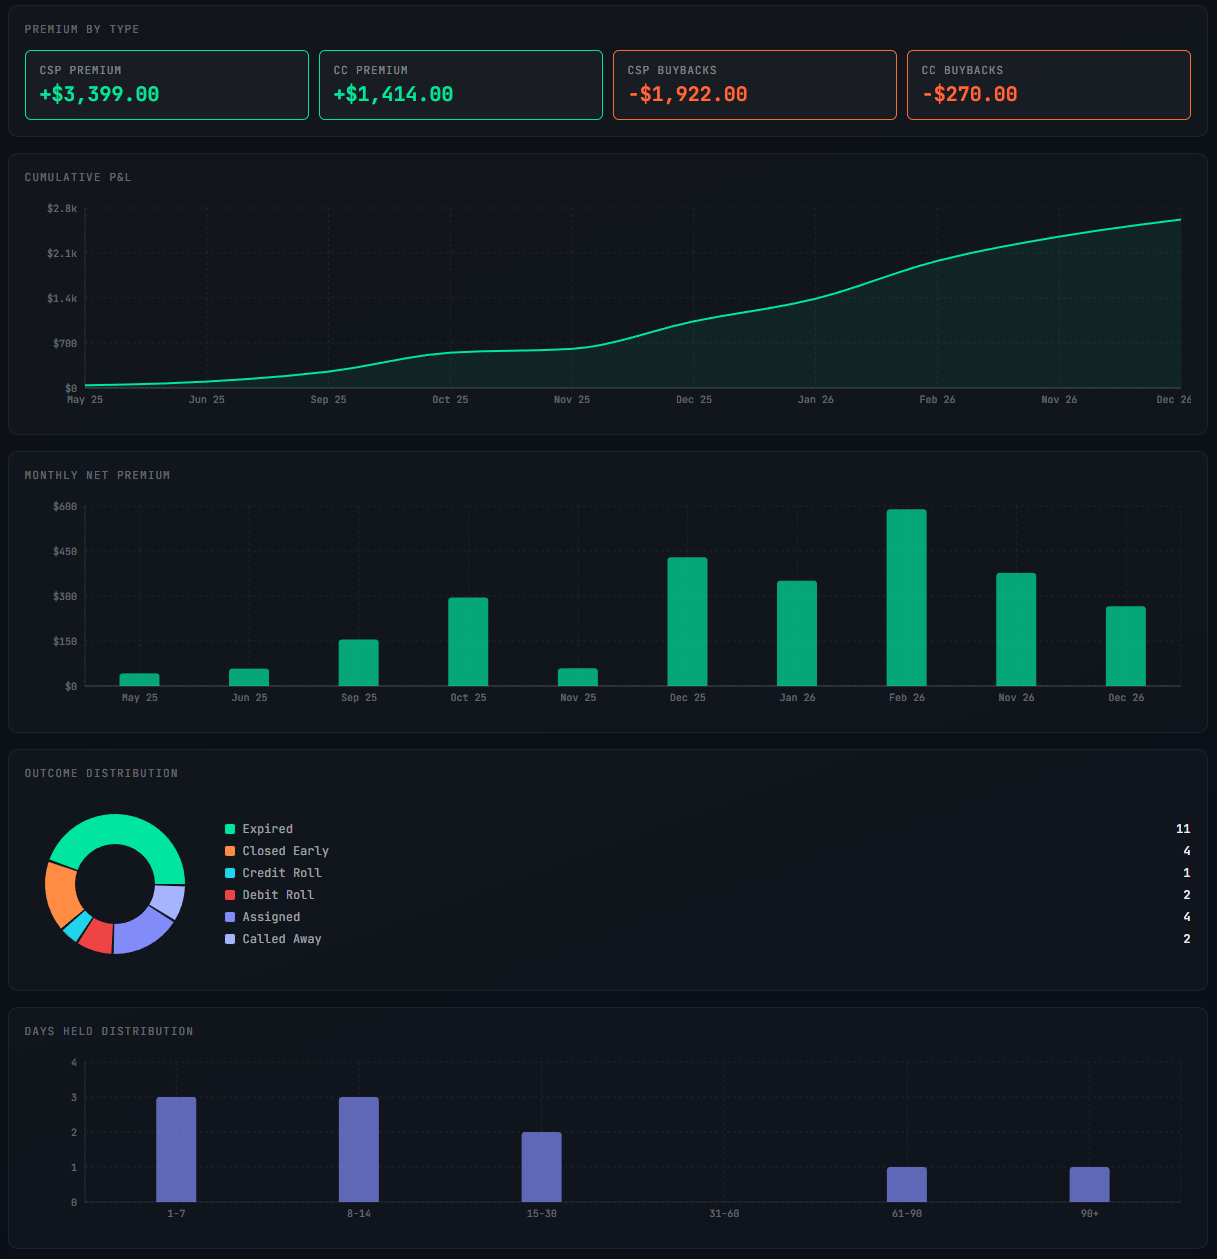1217x1259 pixels.
Task: Click the Credit Roll color swatch
Action: 231,872
